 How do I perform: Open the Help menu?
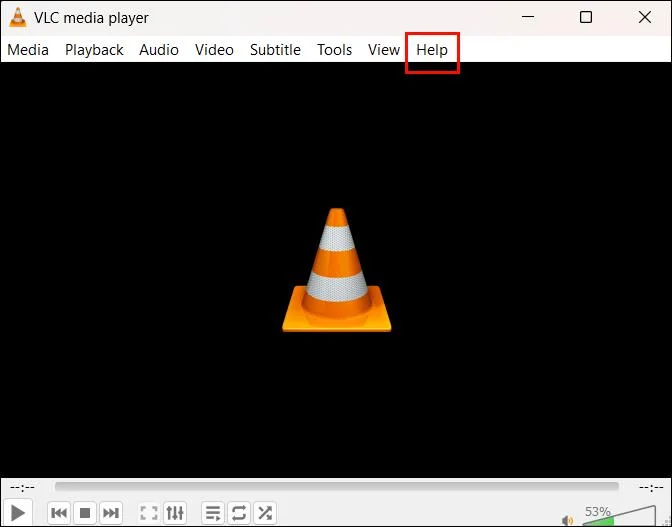(432, 50)
